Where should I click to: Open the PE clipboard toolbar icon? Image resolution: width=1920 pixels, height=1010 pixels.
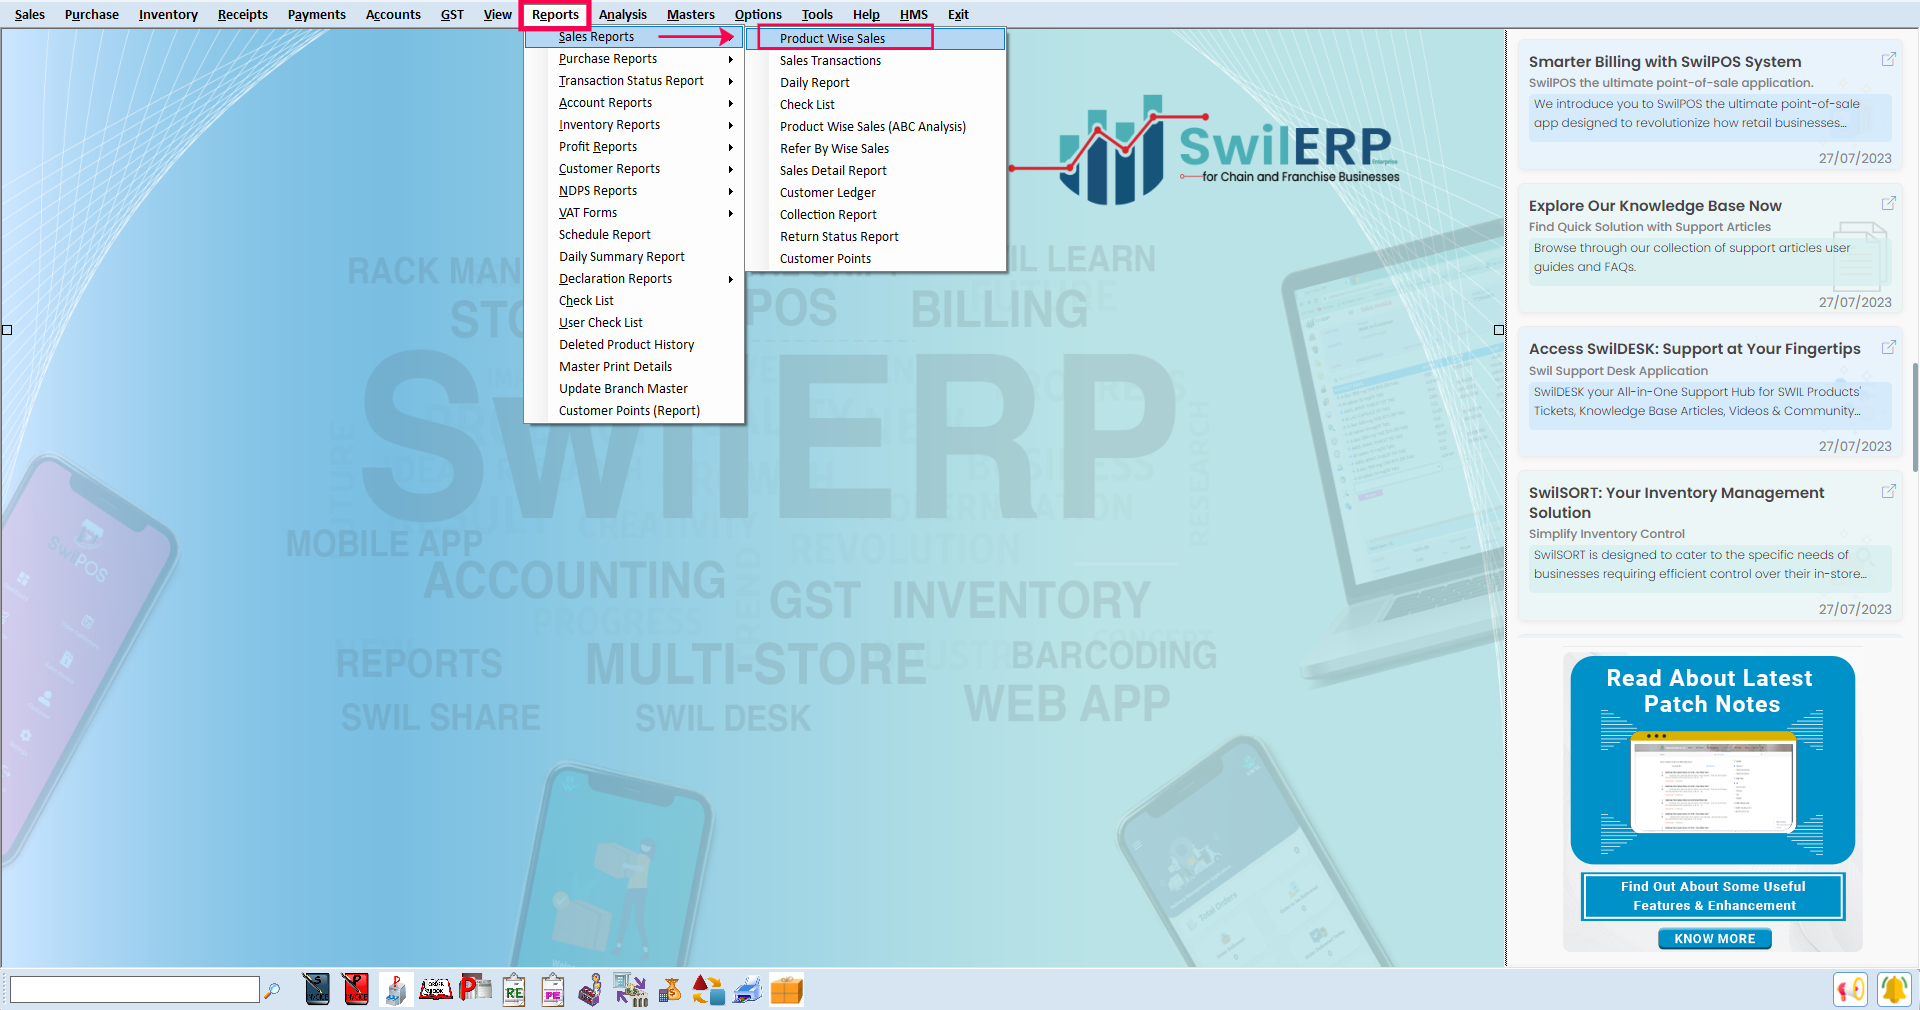[553, 989]
